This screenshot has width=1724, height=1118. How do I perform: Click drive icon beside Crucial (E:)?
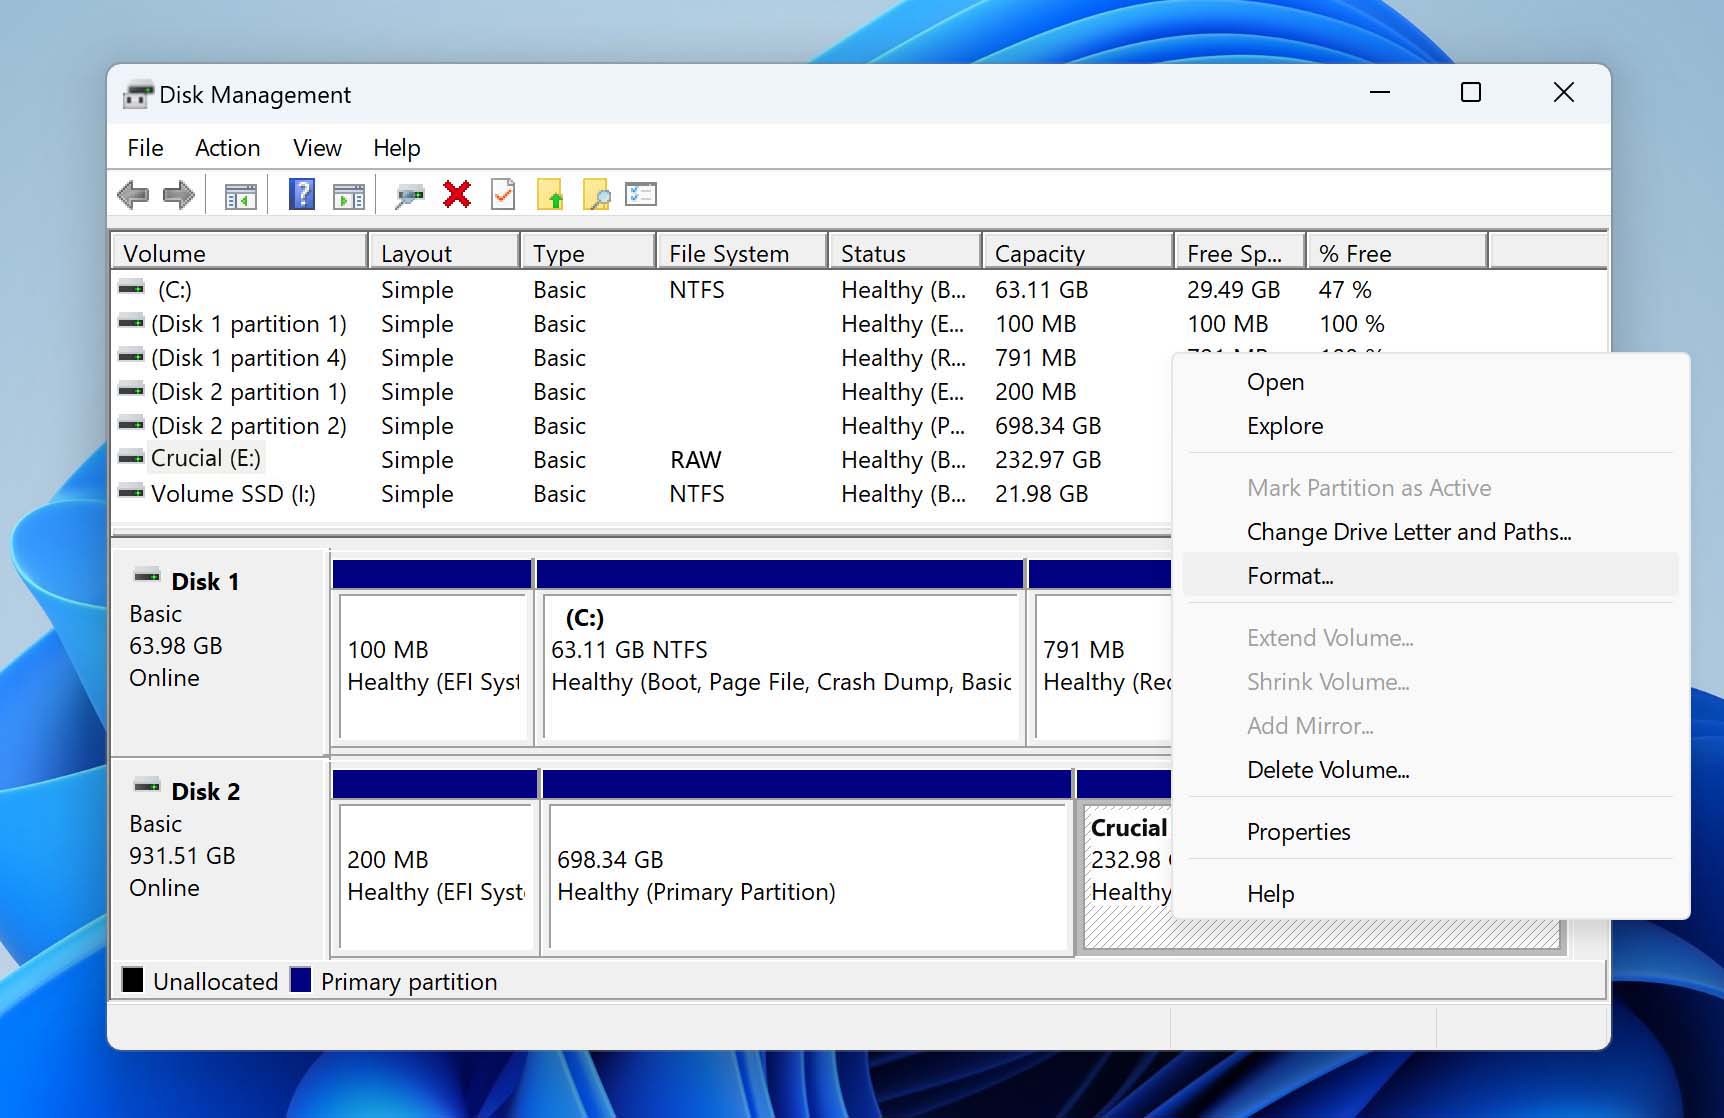pos(131,458)
